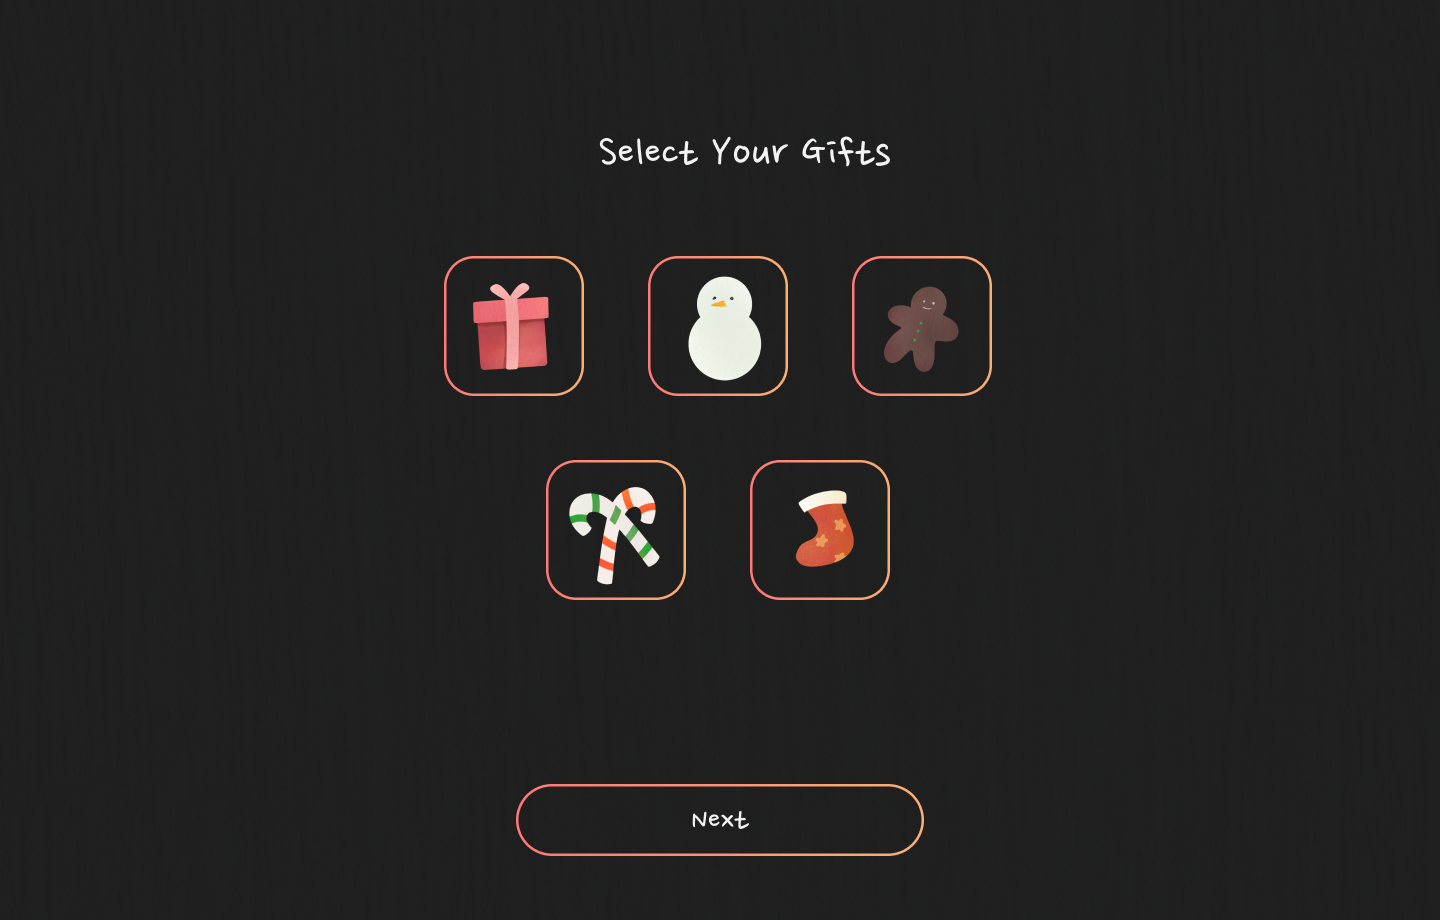The width and height of the screenshot is (1440, 920).
Task: Select the crossed candy canes icon
Action: pos(614,535)
